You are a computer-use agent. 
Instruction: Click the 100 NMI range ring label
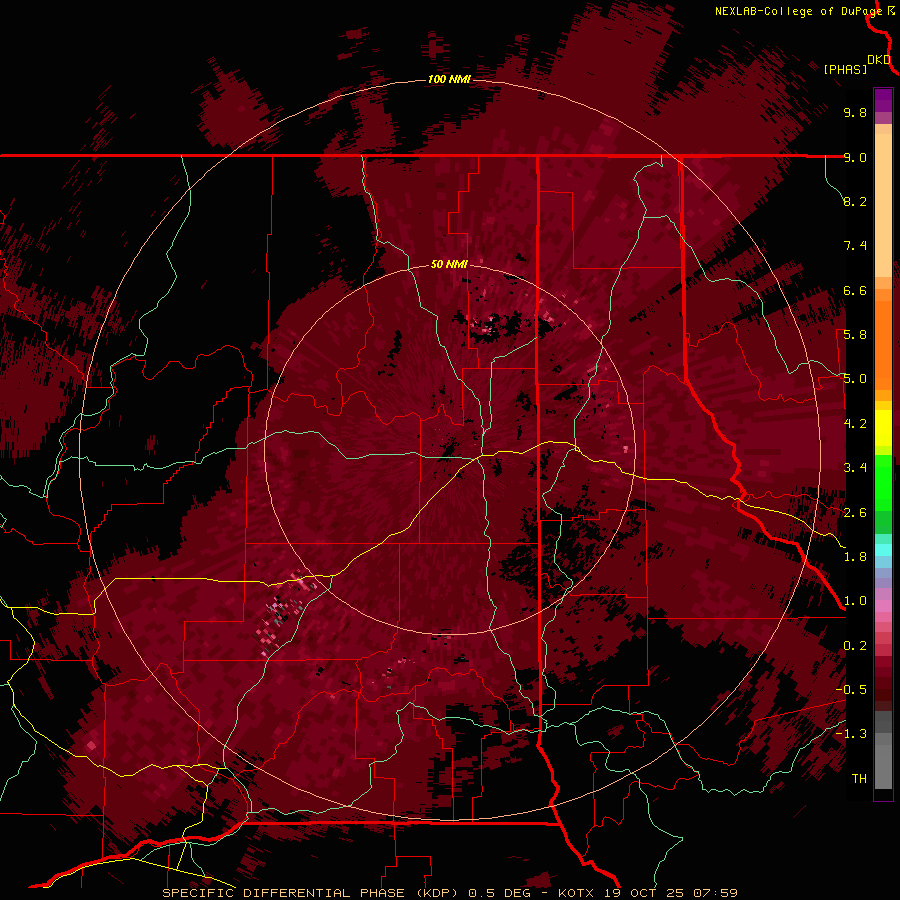pos(449,79)
